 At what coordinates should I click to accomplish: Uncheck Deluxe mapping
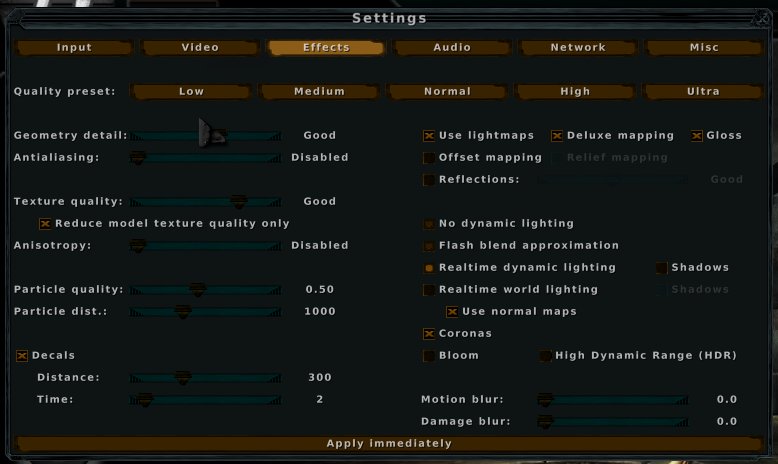coord(557,135)
